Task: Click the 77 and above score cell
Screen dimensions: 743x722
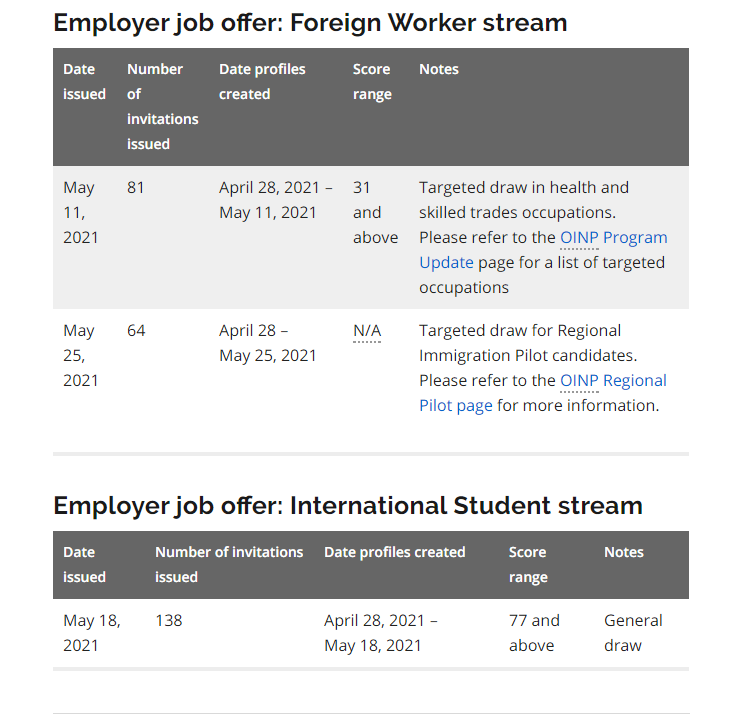Action: [534, 633]
